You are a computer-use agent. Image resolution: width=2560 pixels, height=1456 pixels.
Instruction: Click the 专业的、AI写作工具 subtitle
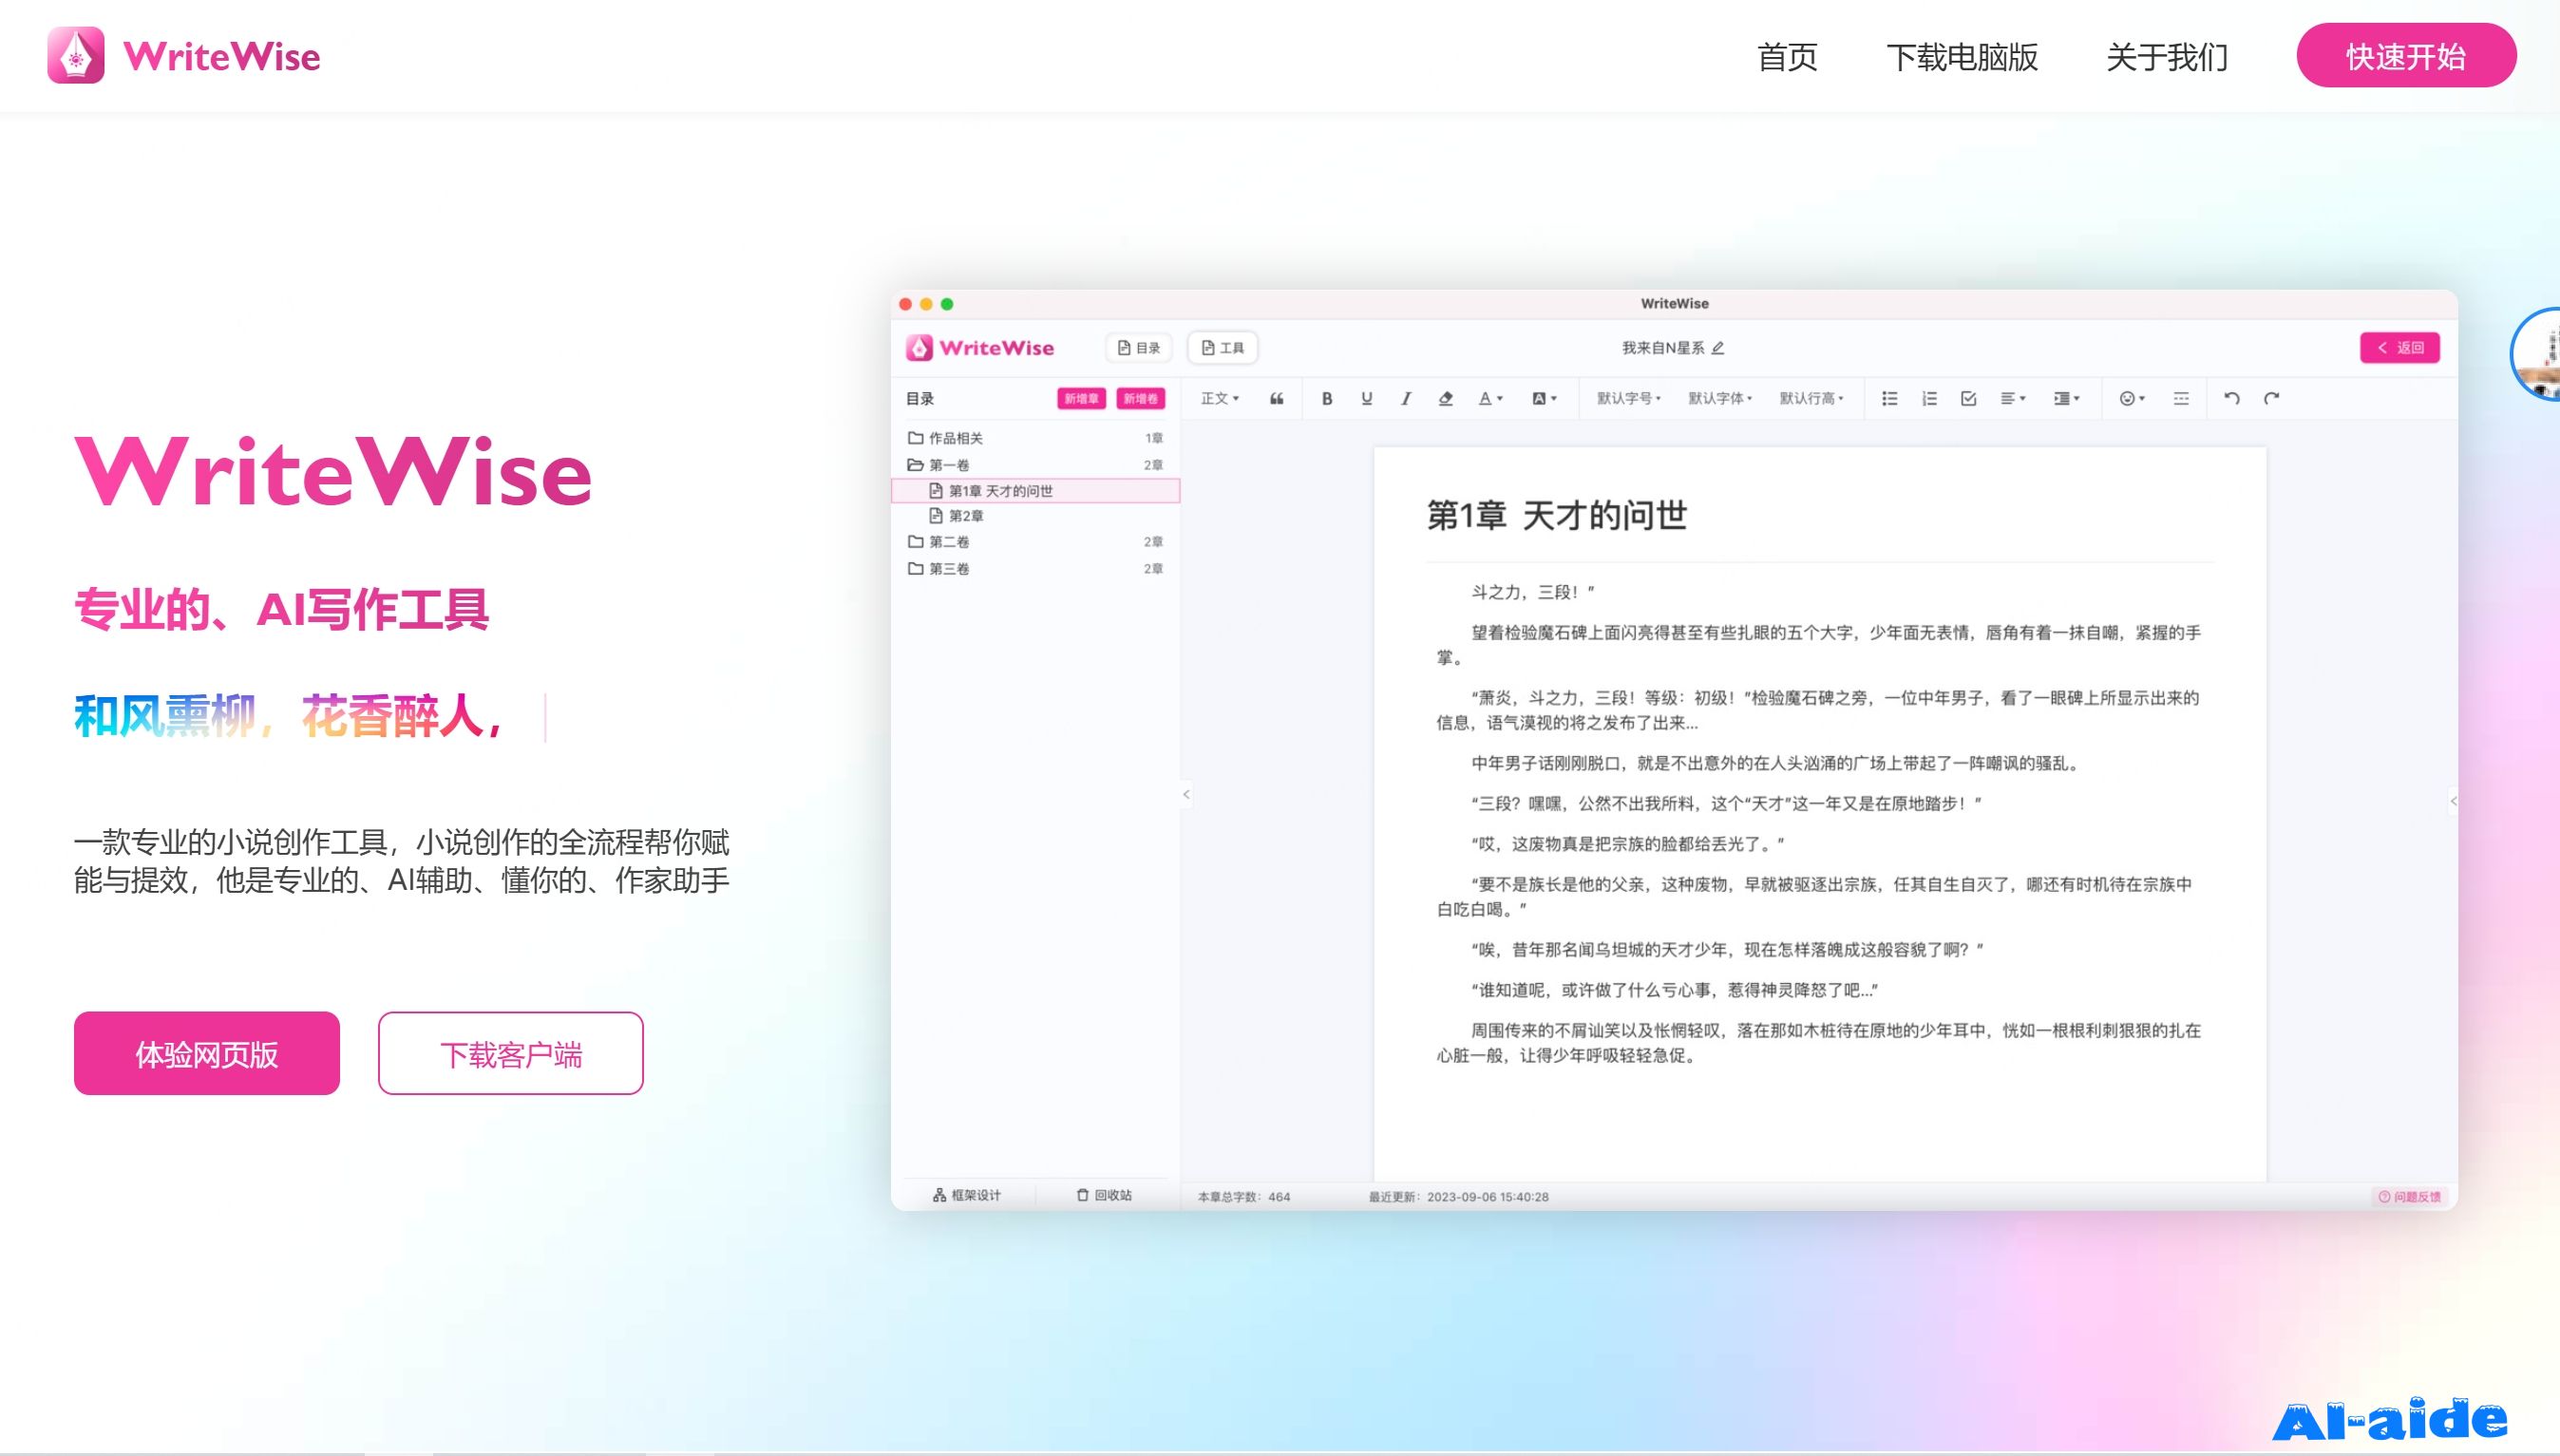(x=281, y=609)
